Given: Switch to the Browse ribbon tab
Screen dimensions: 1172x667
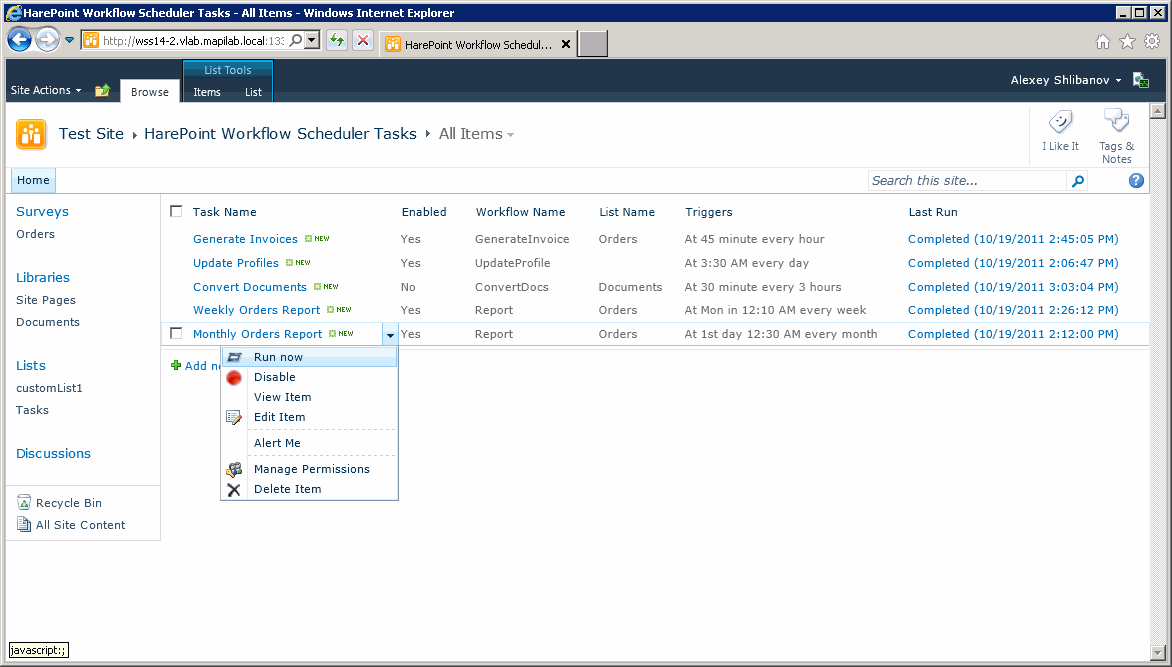Looking at the screenshot, I should 149,92.
